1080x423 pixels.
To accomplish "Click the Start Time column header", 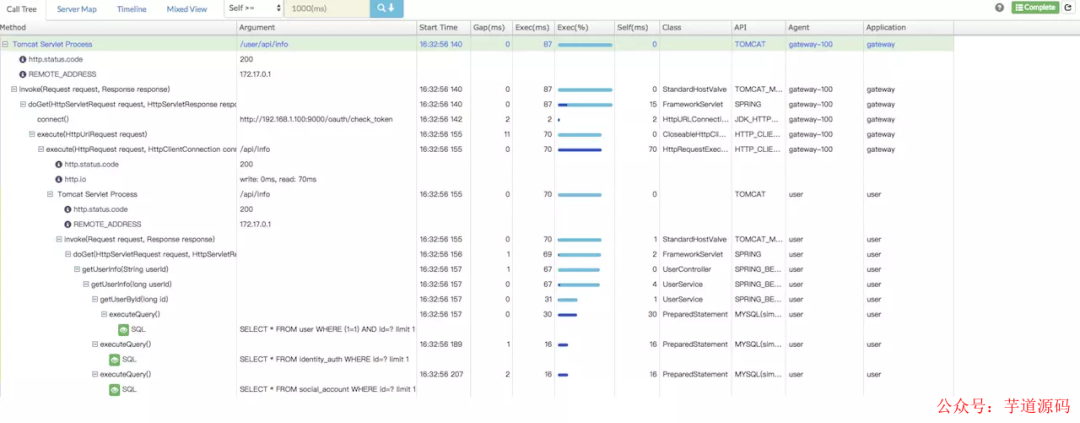I will [x=444, y=28].
